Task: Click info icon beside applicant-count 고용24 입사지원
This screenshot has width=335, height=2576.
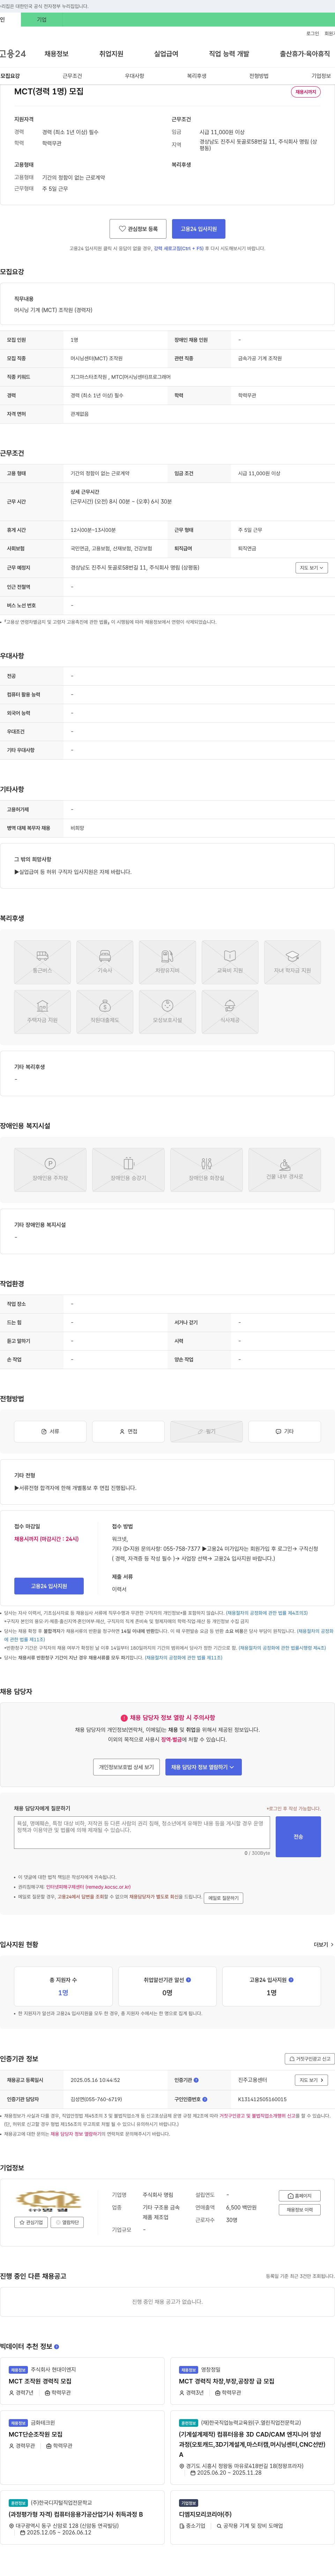Action: point(291,1979)
